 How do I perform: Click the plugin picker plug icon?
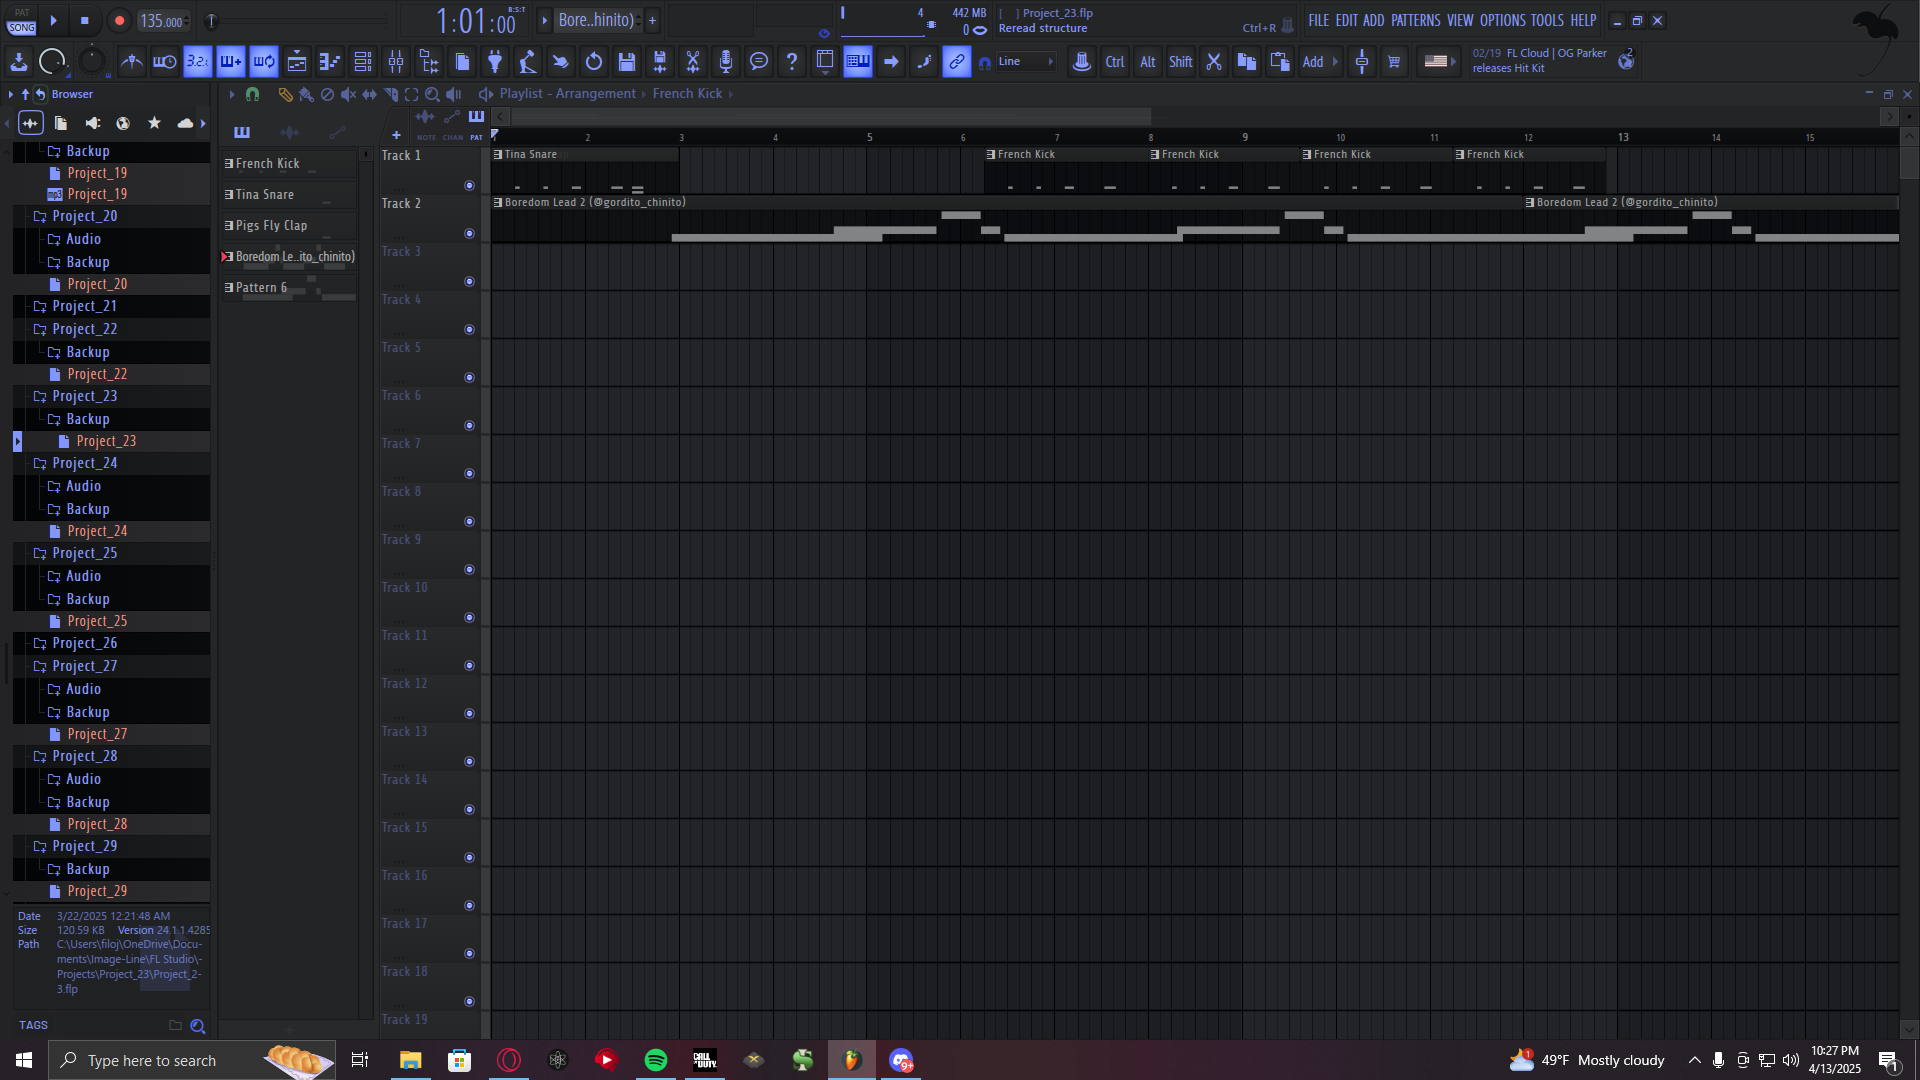495,62
